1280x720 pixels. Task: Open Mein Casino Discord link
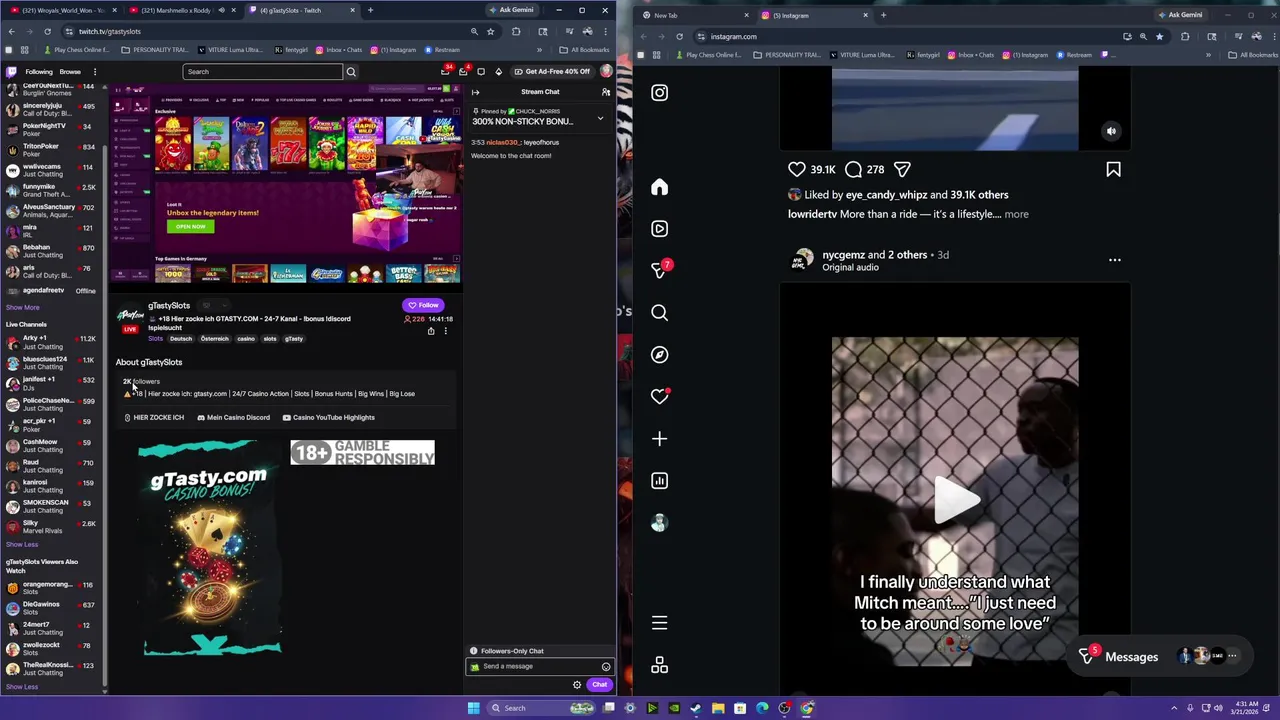pos(234,417)
